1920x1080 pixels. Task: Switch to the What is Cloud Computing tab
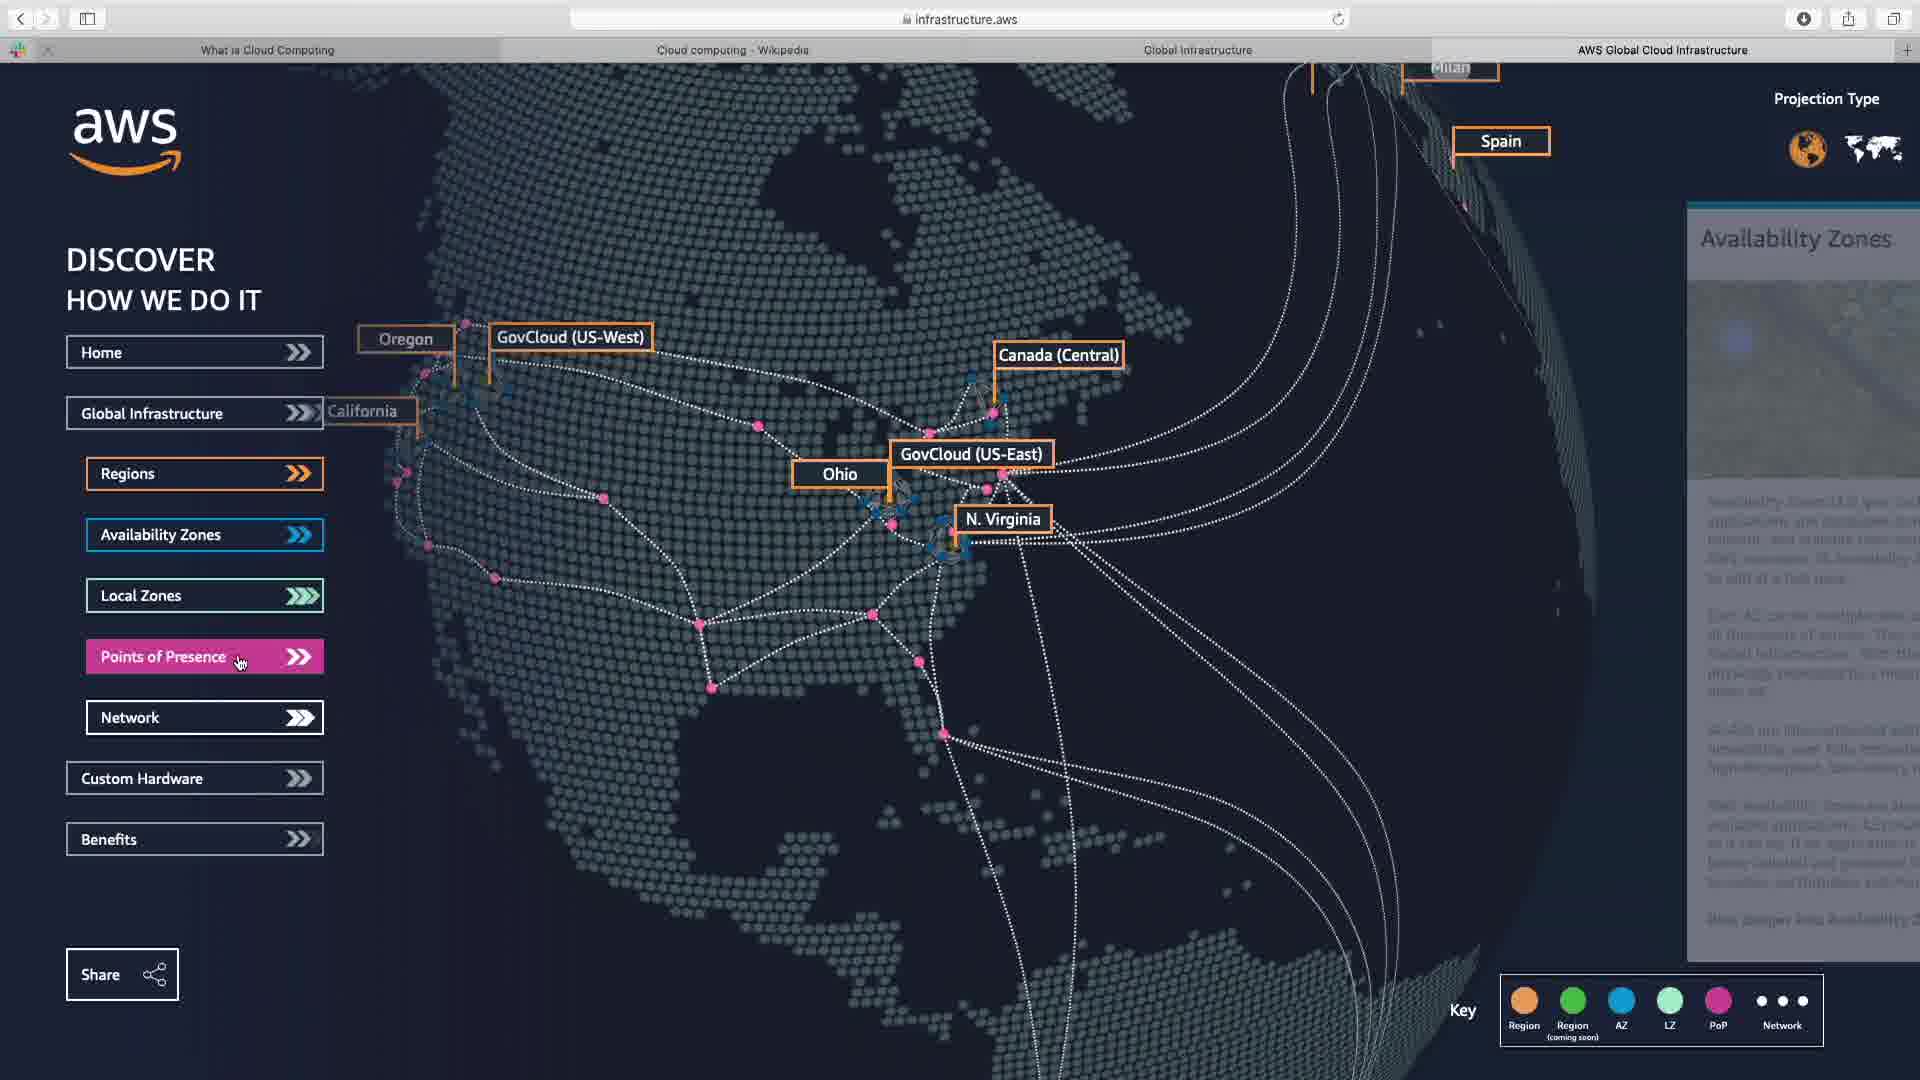pyautogui.click(x=267, y=50)
